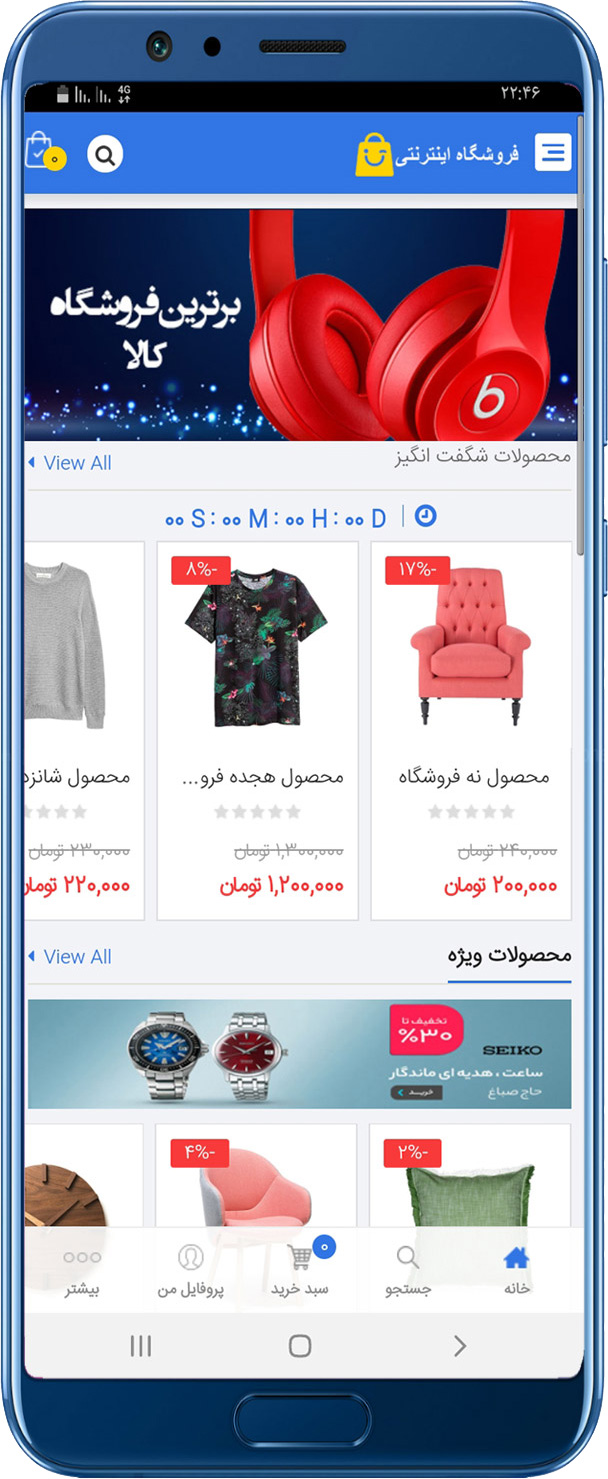Open the floral t-shirt product
Image resolution: width=608 pixels, height=1479 pixels.
[257, 647]
